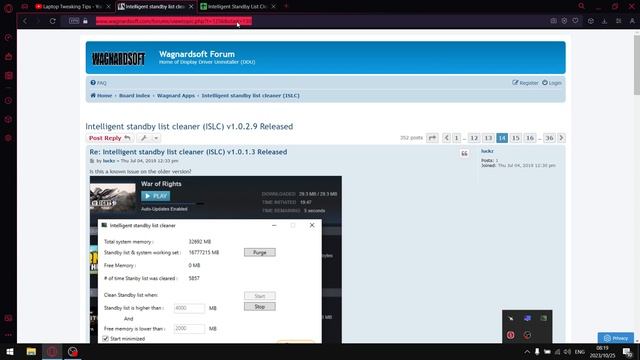Click page vertical scrollbar thumb
The image size is (640, 360).
pos(637,65)
